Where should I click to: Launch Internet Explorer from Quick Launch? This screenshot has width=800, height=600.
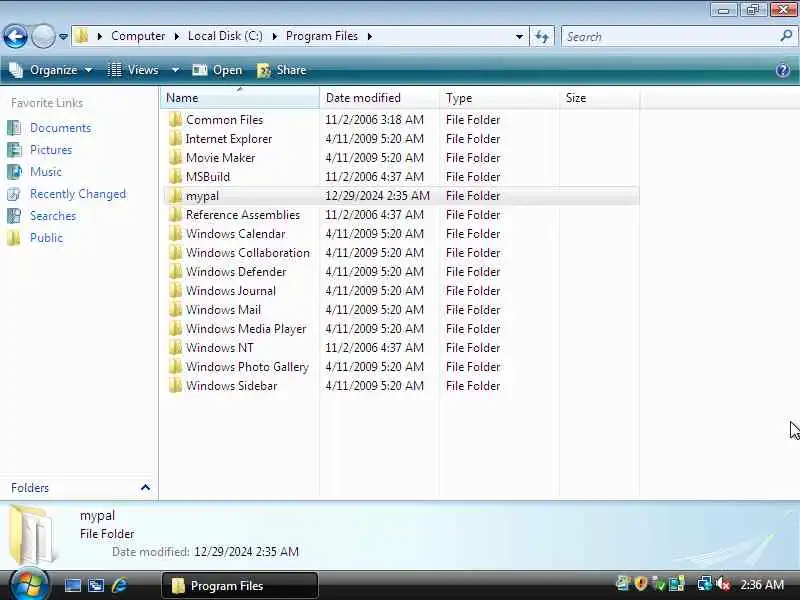(x=119, y=585)
